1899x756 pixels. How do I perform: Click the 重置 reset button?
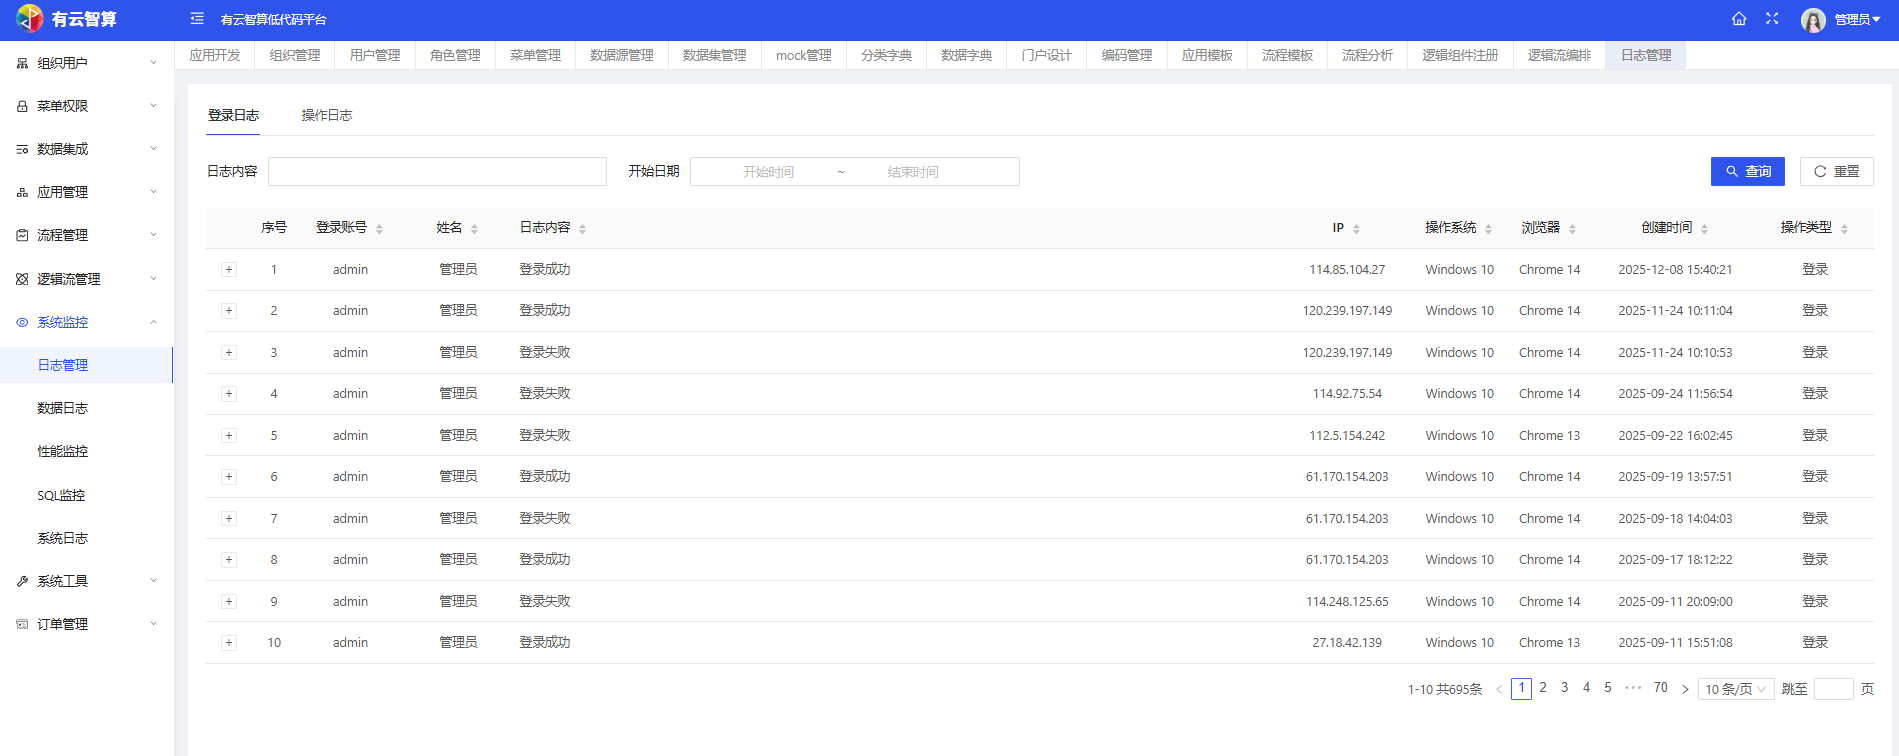[x=1836, y=172]
